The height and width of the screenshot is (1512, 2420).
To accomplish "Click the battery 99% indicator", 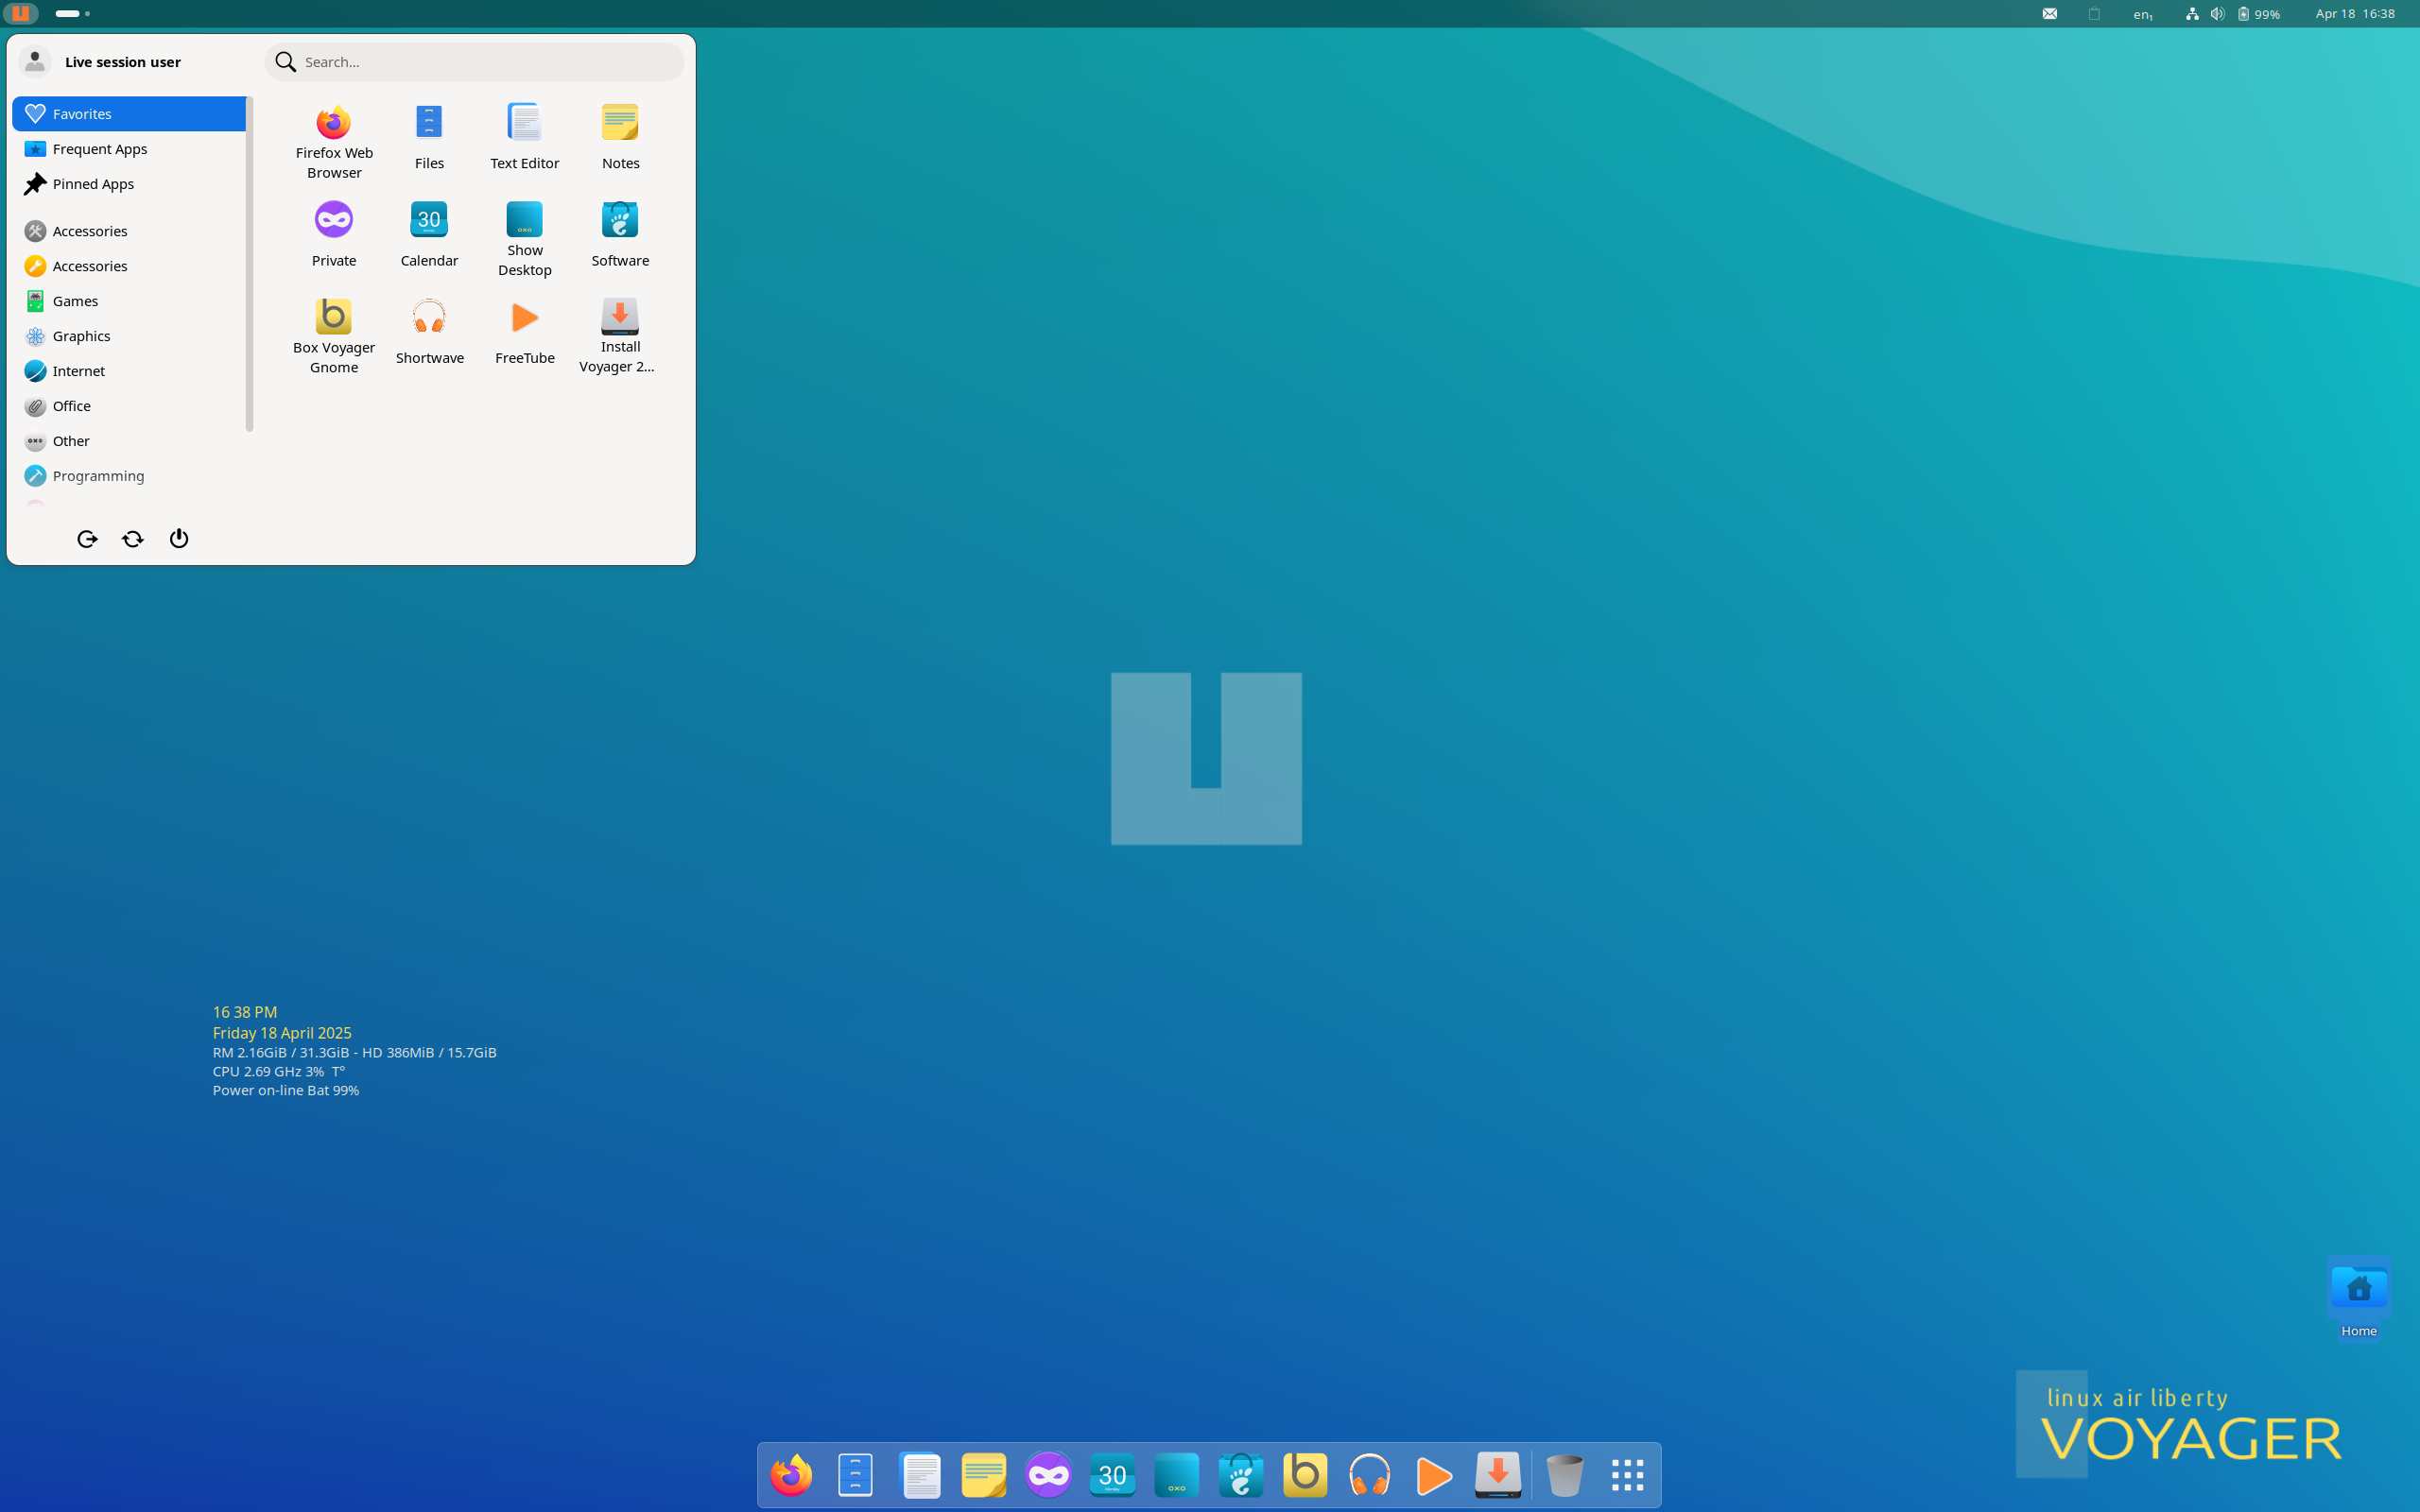I will [x=2259, y=14].
